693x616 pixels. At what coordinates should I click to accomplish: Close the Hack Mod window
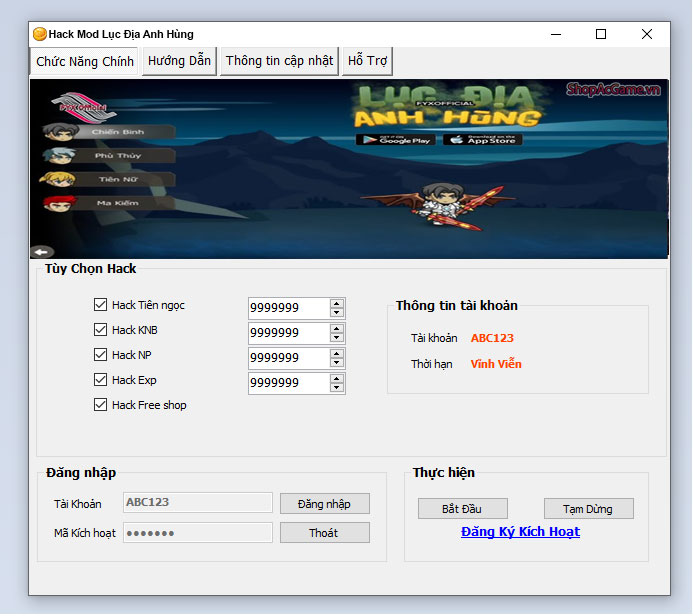(647, 34)
